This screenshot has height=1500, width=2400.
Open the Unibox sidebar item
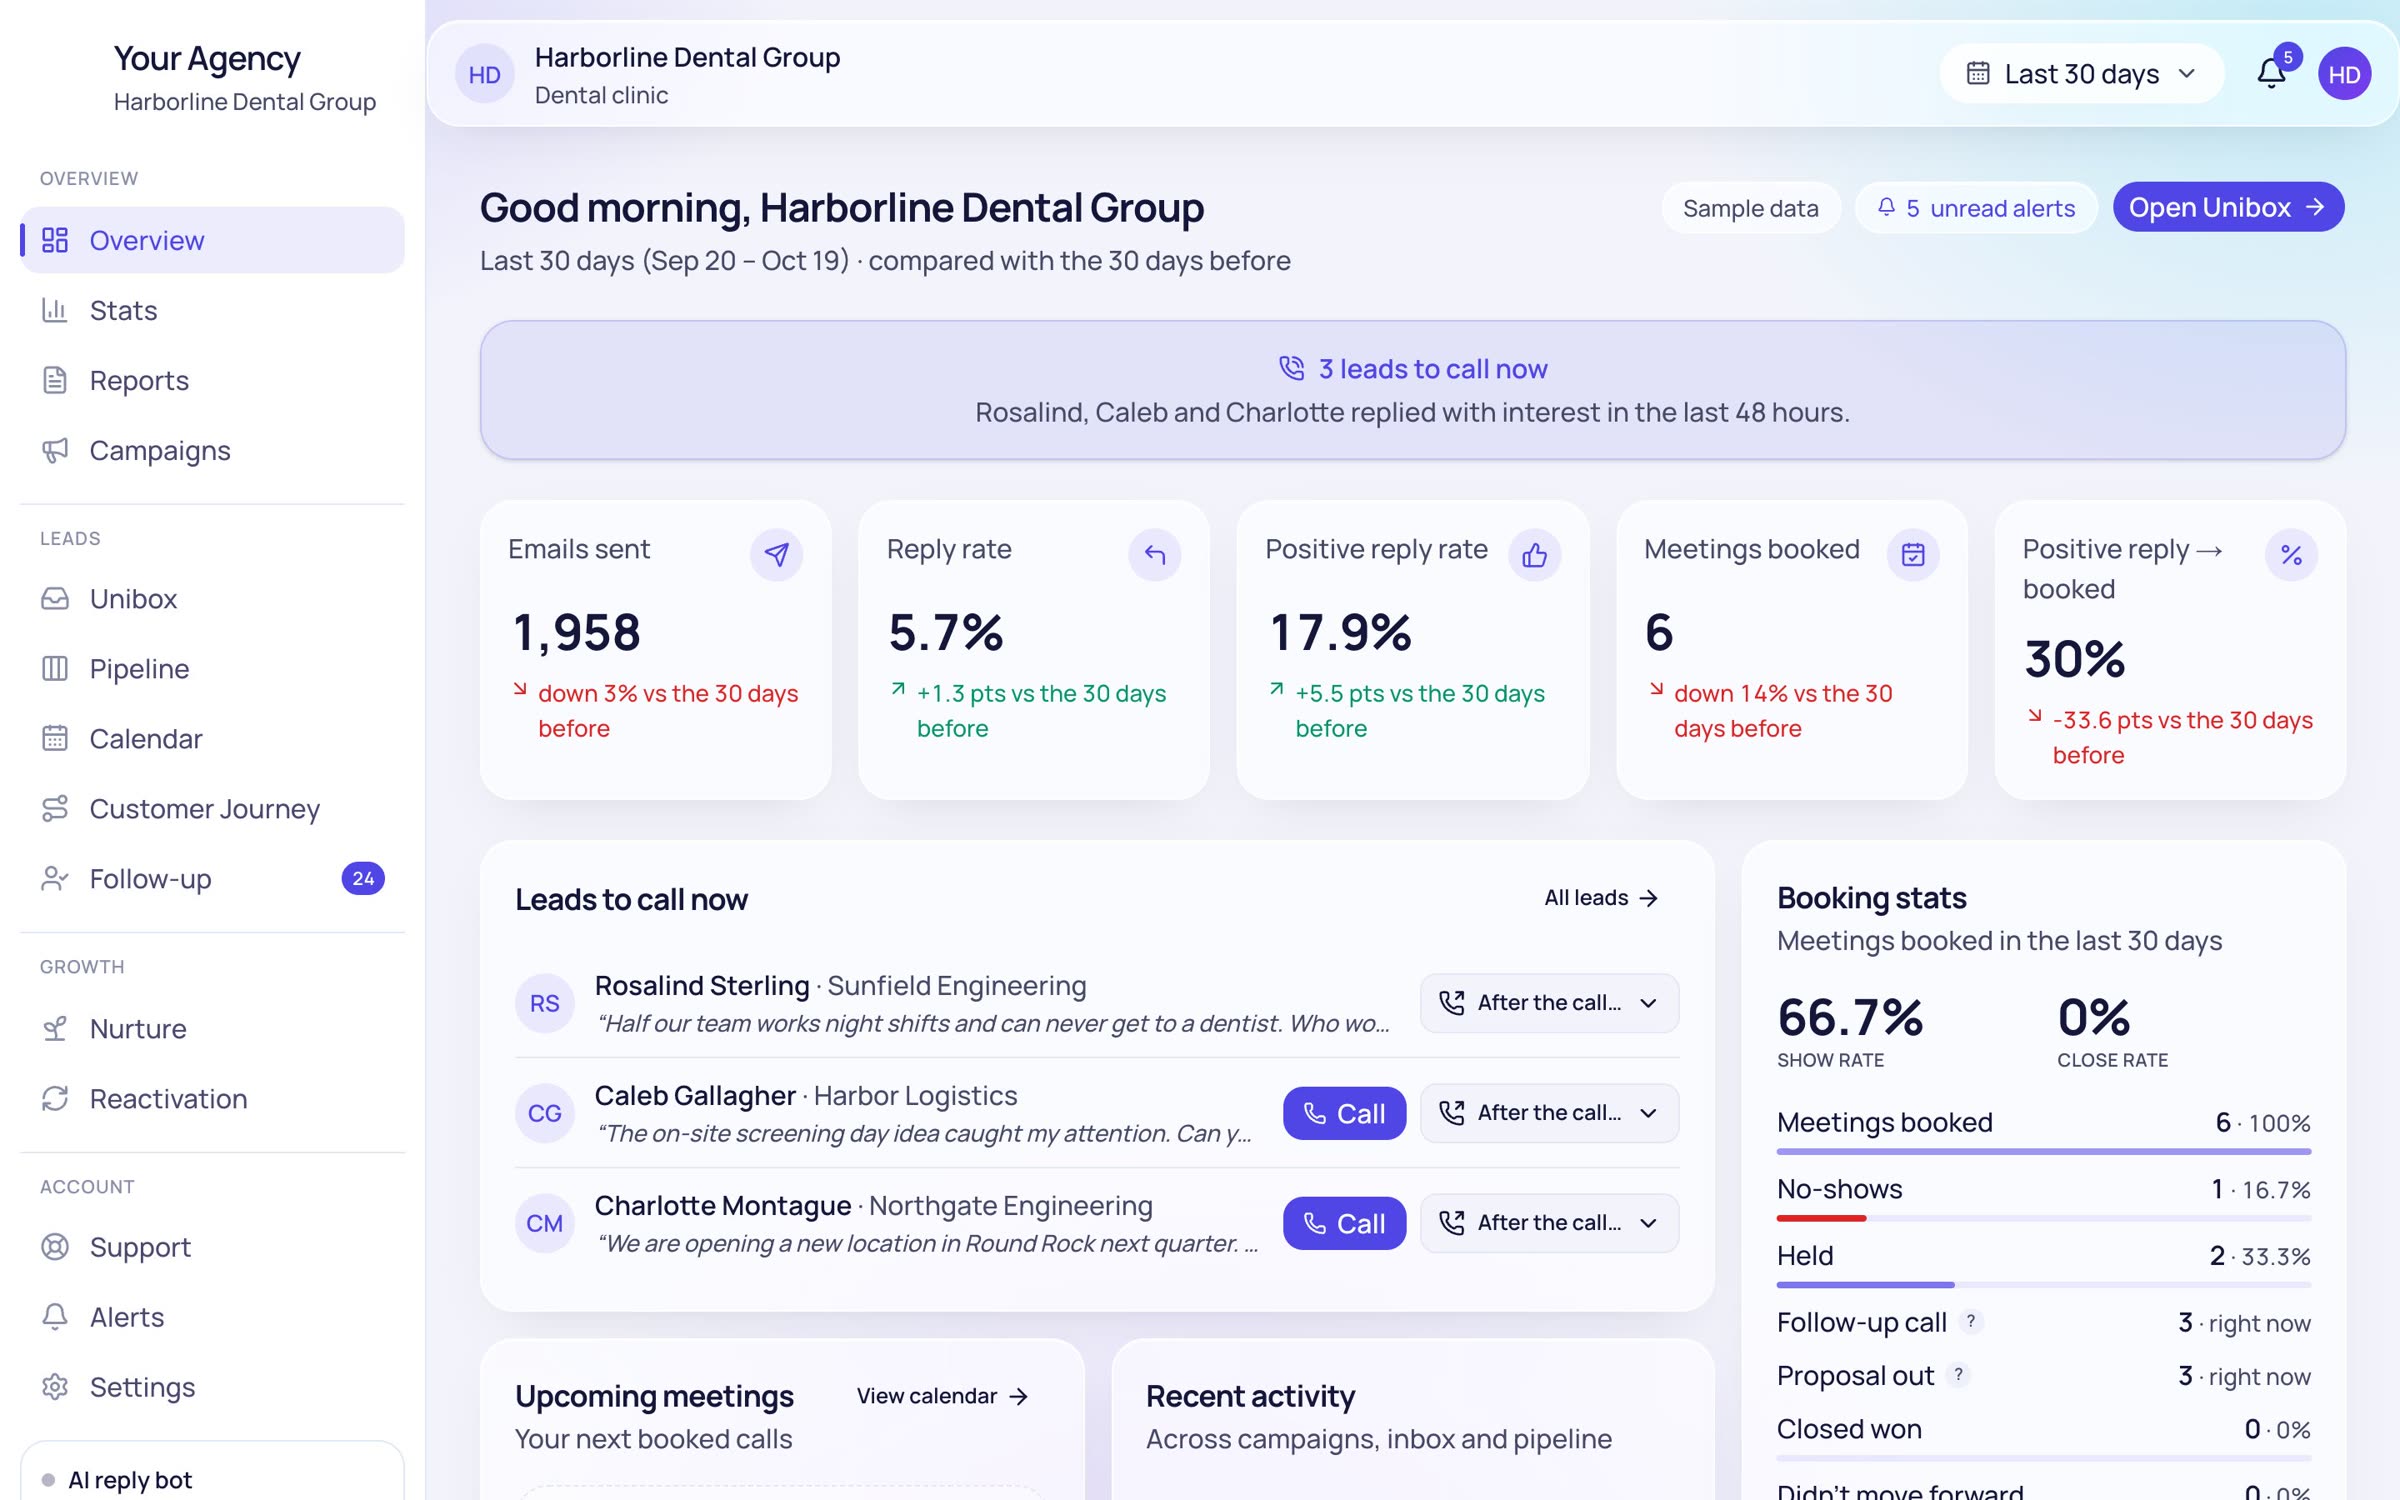click(x=212, y=598)
